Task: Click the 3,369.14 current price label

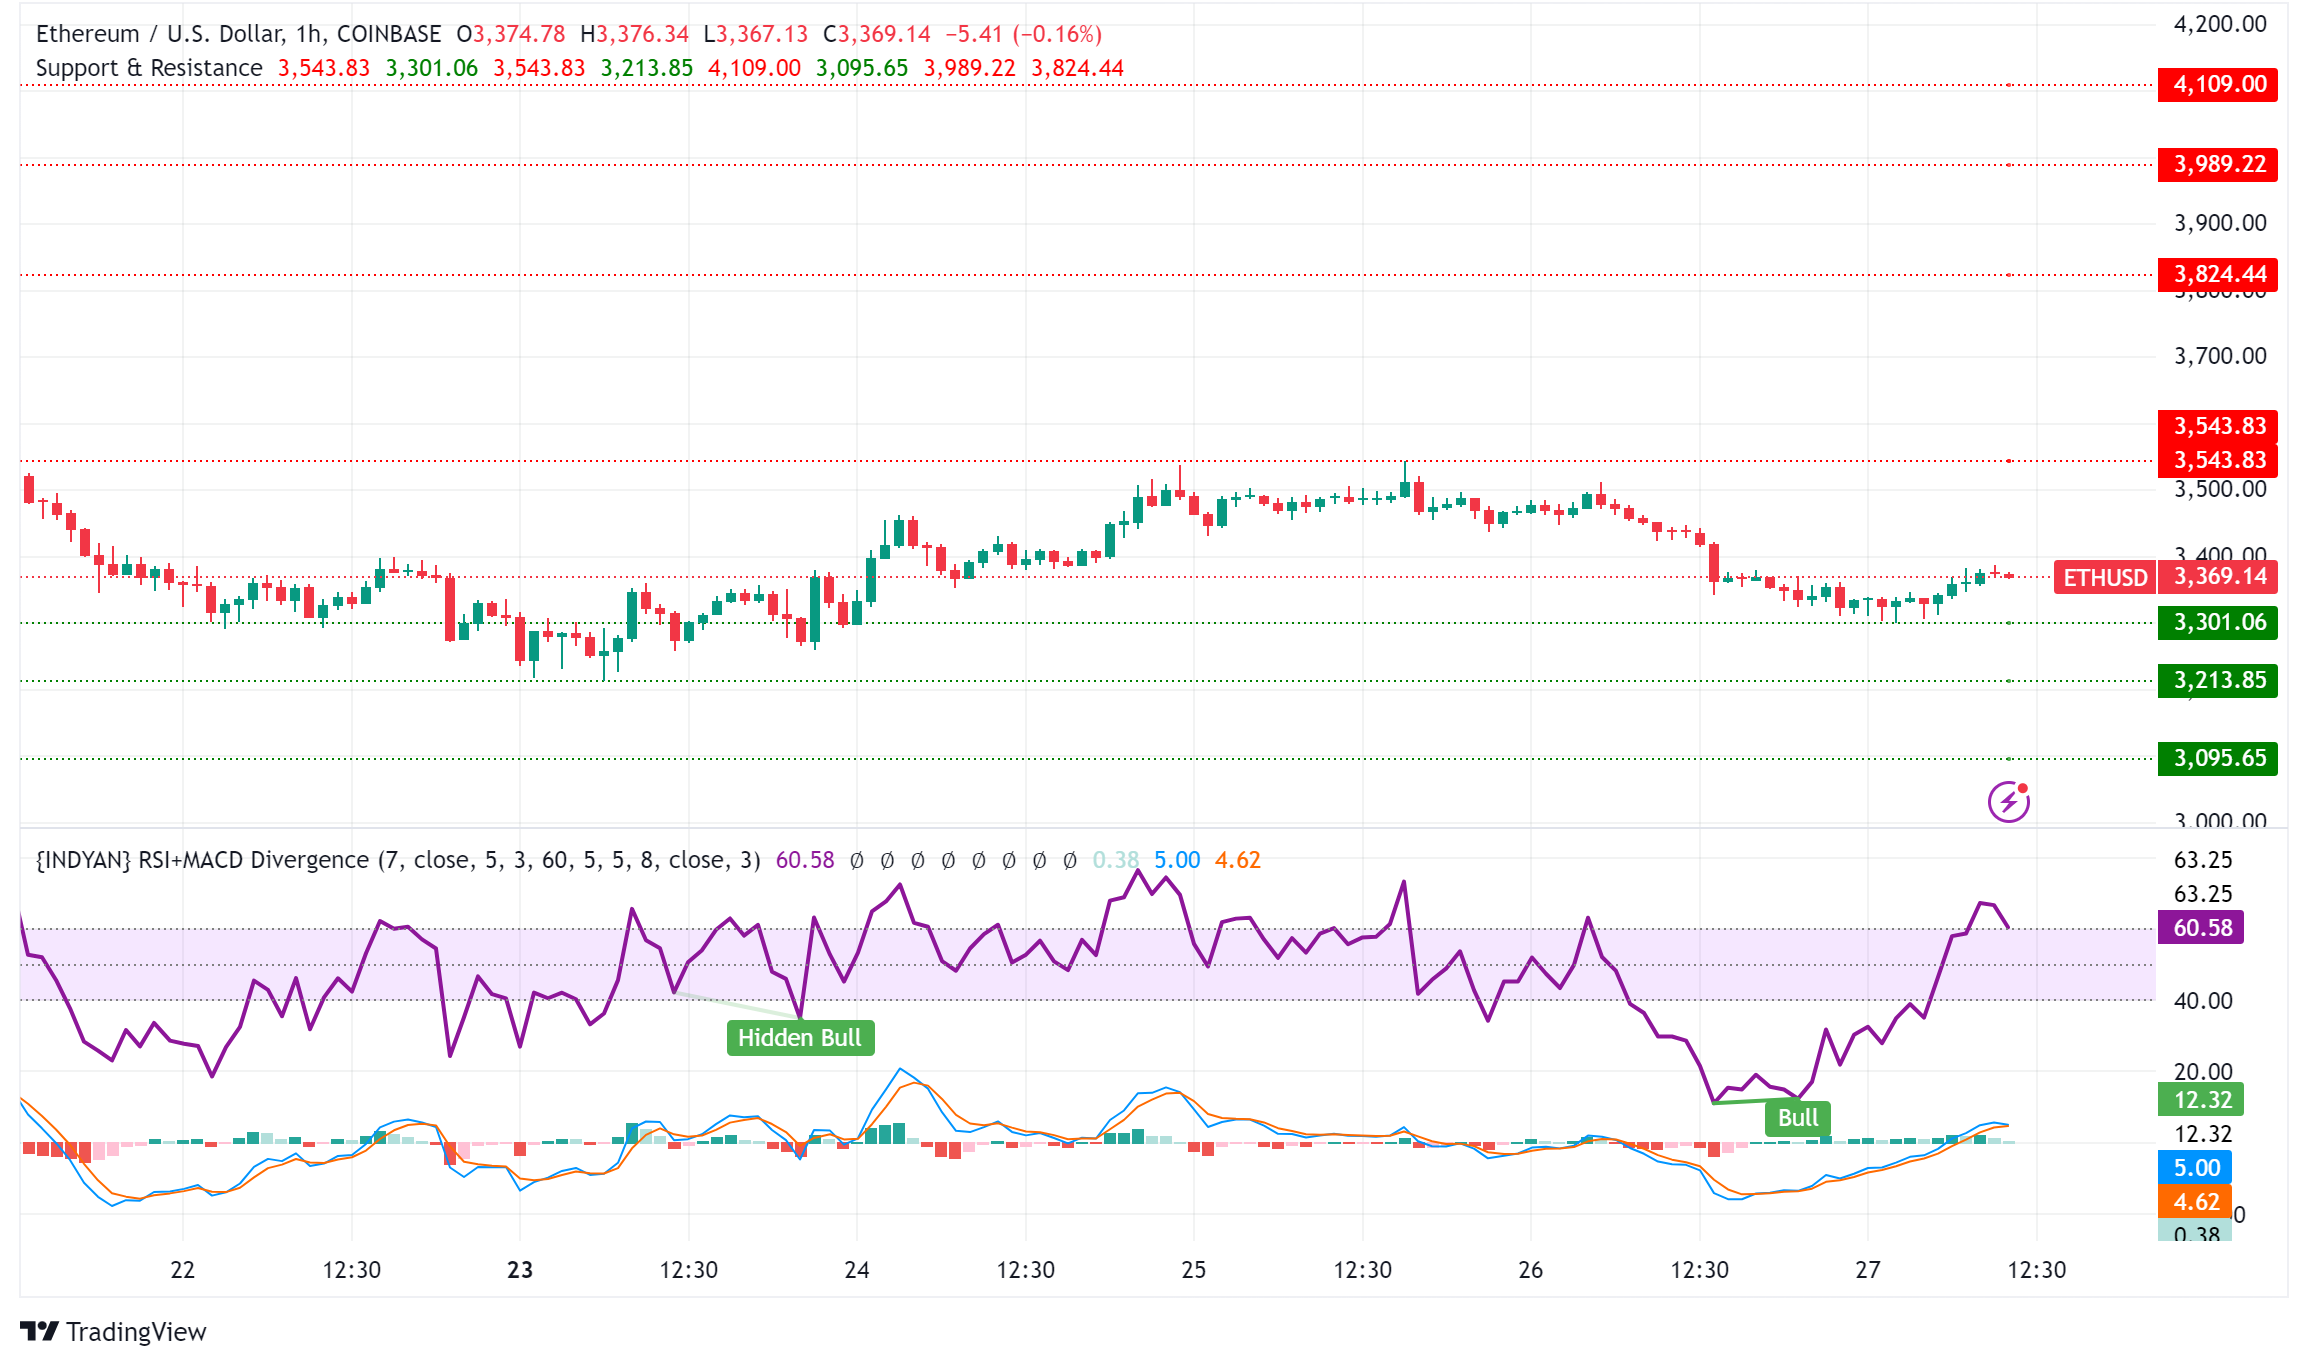Action: [2218, 576]
